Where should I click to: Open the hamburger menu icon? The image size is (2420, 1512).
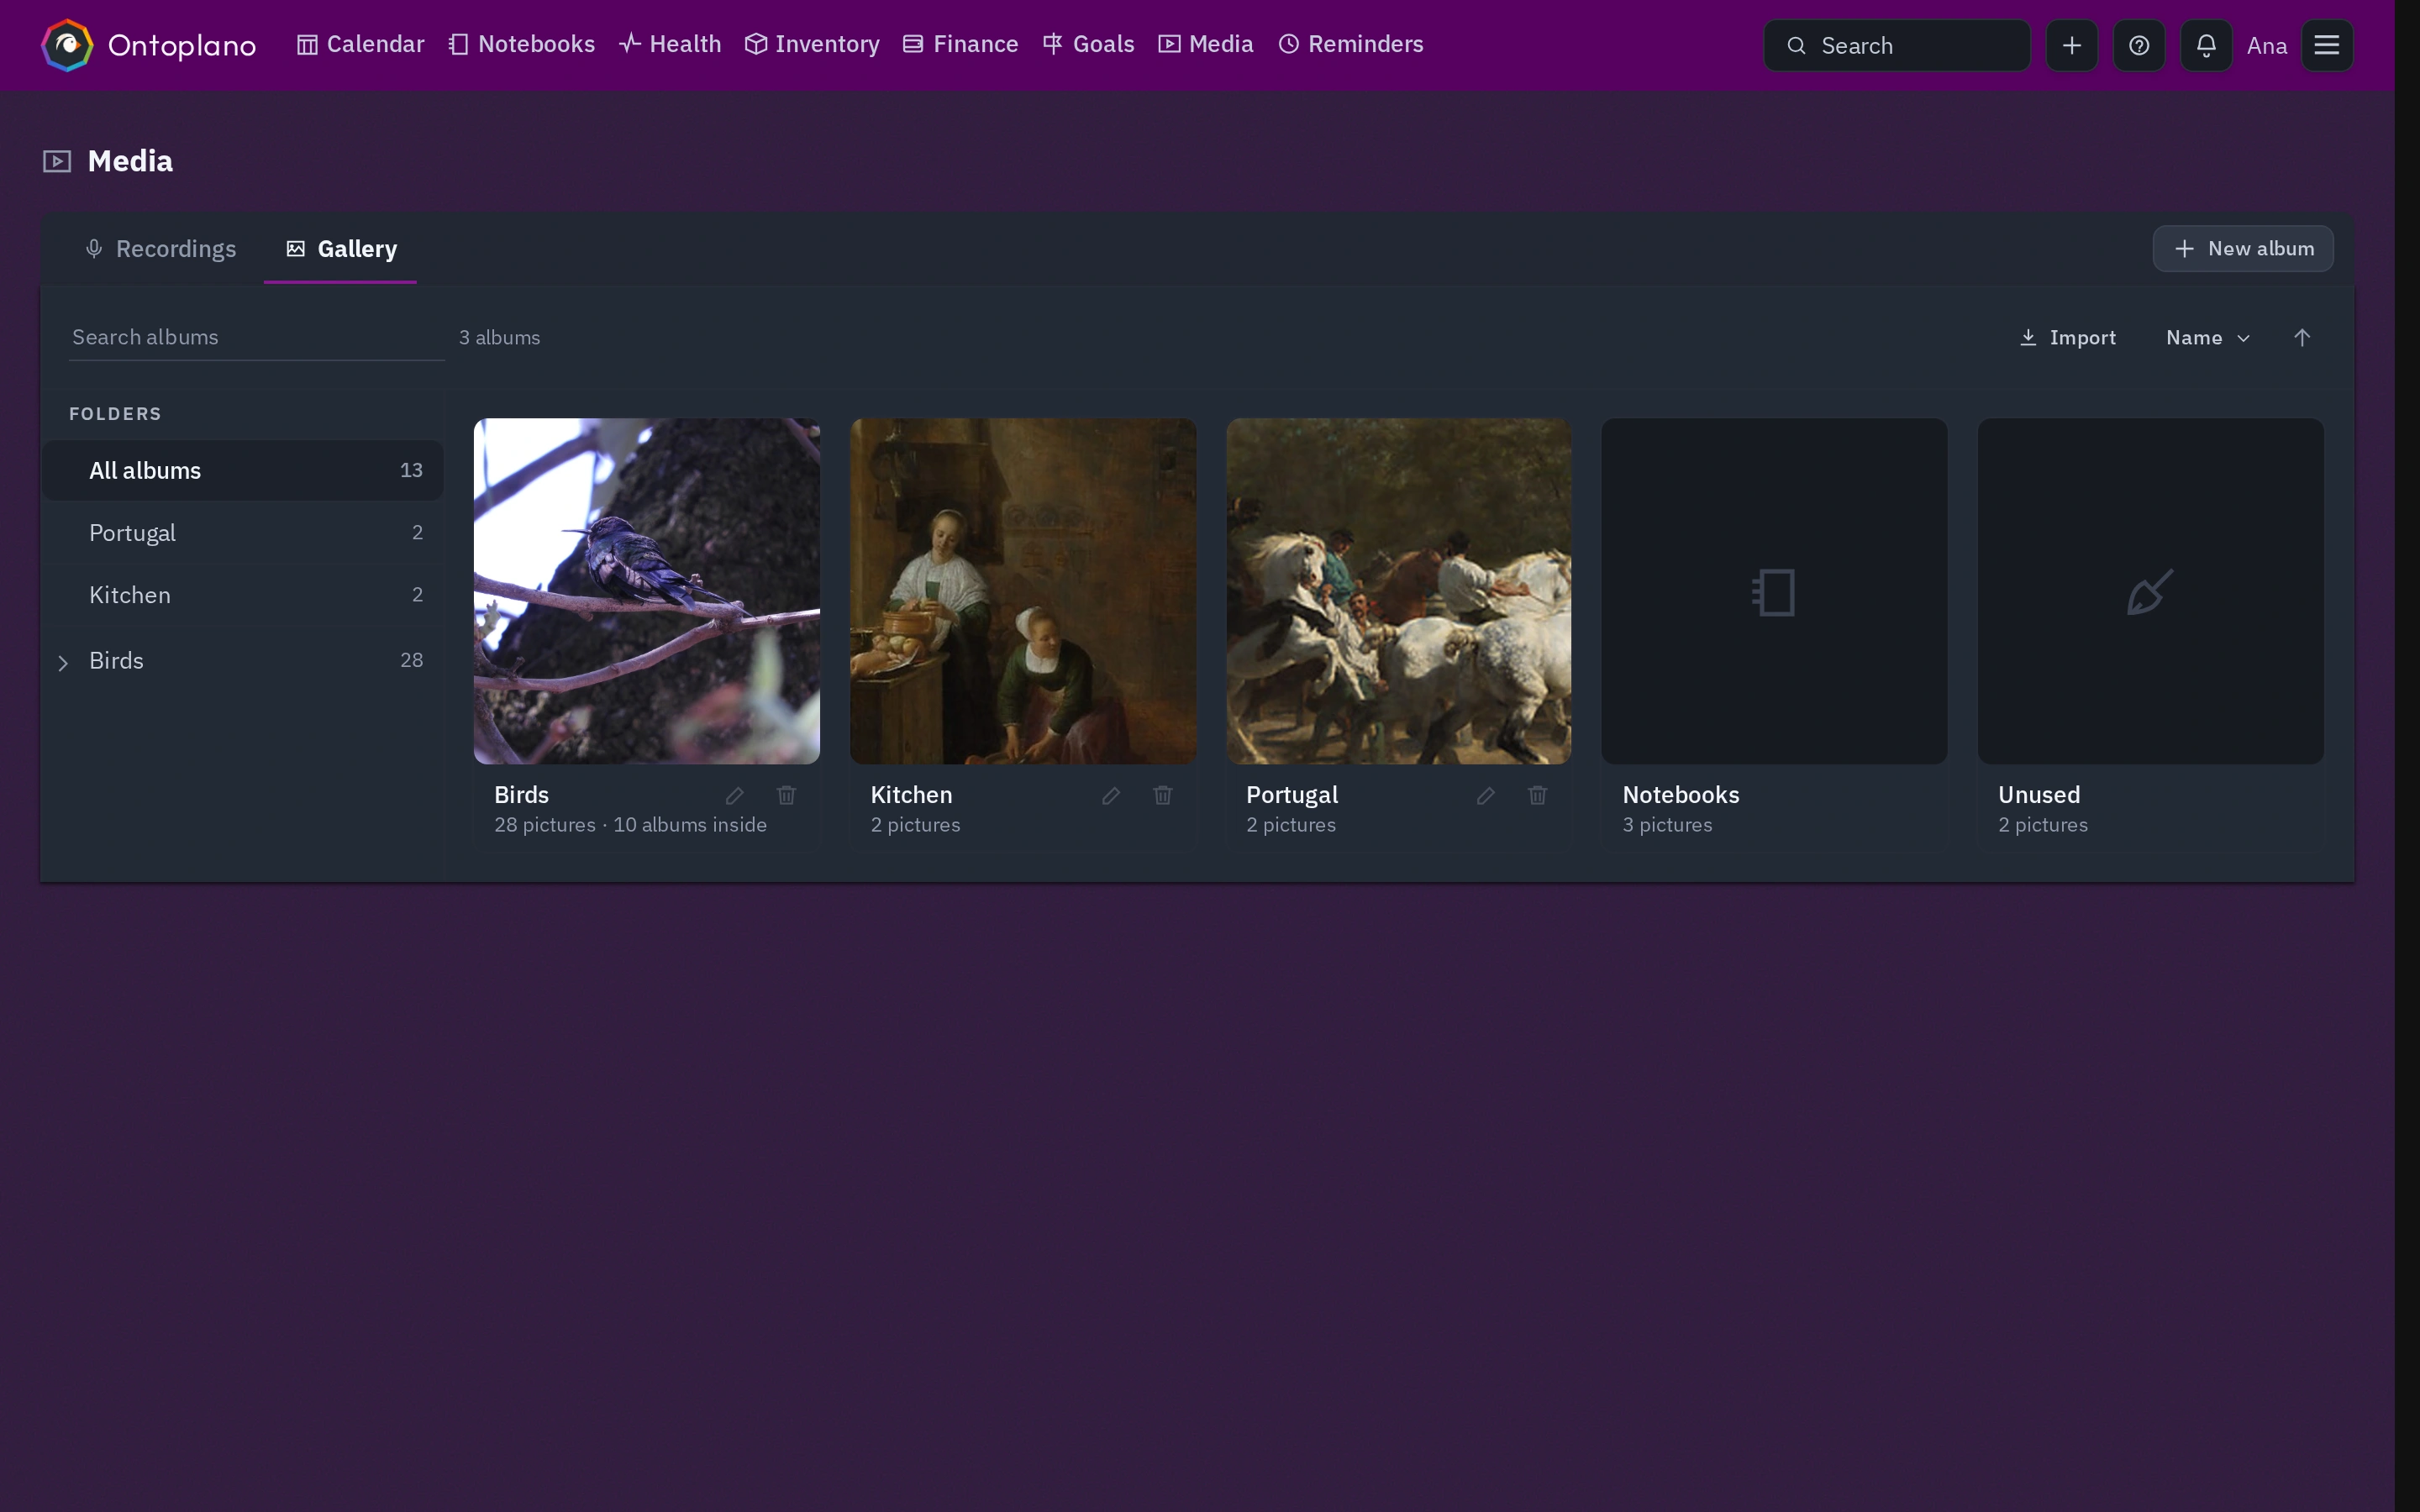pos(2327,45)
